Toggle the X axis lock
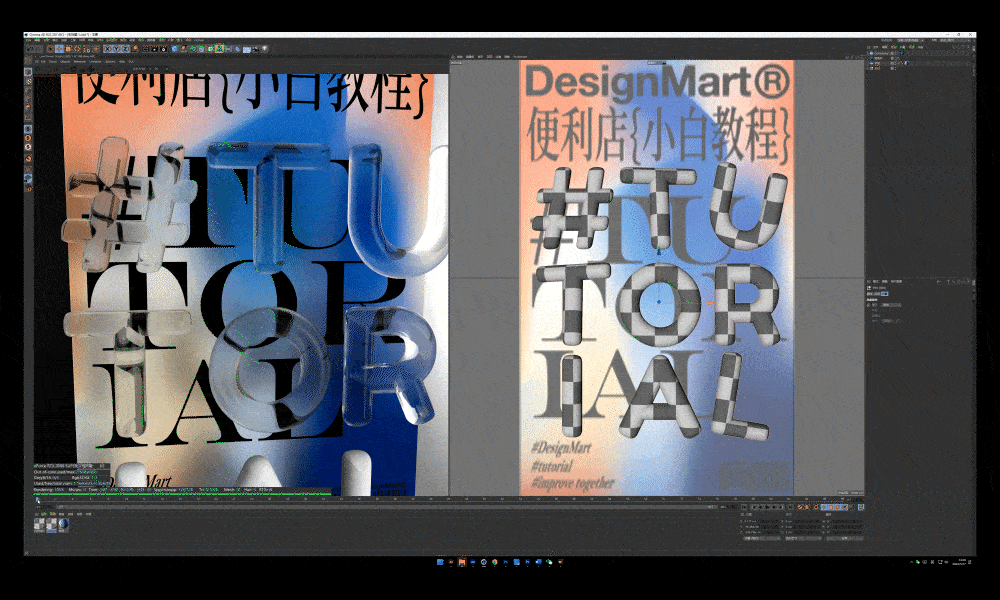This screenshot has height=600, width=1000. tap(108, 48)
